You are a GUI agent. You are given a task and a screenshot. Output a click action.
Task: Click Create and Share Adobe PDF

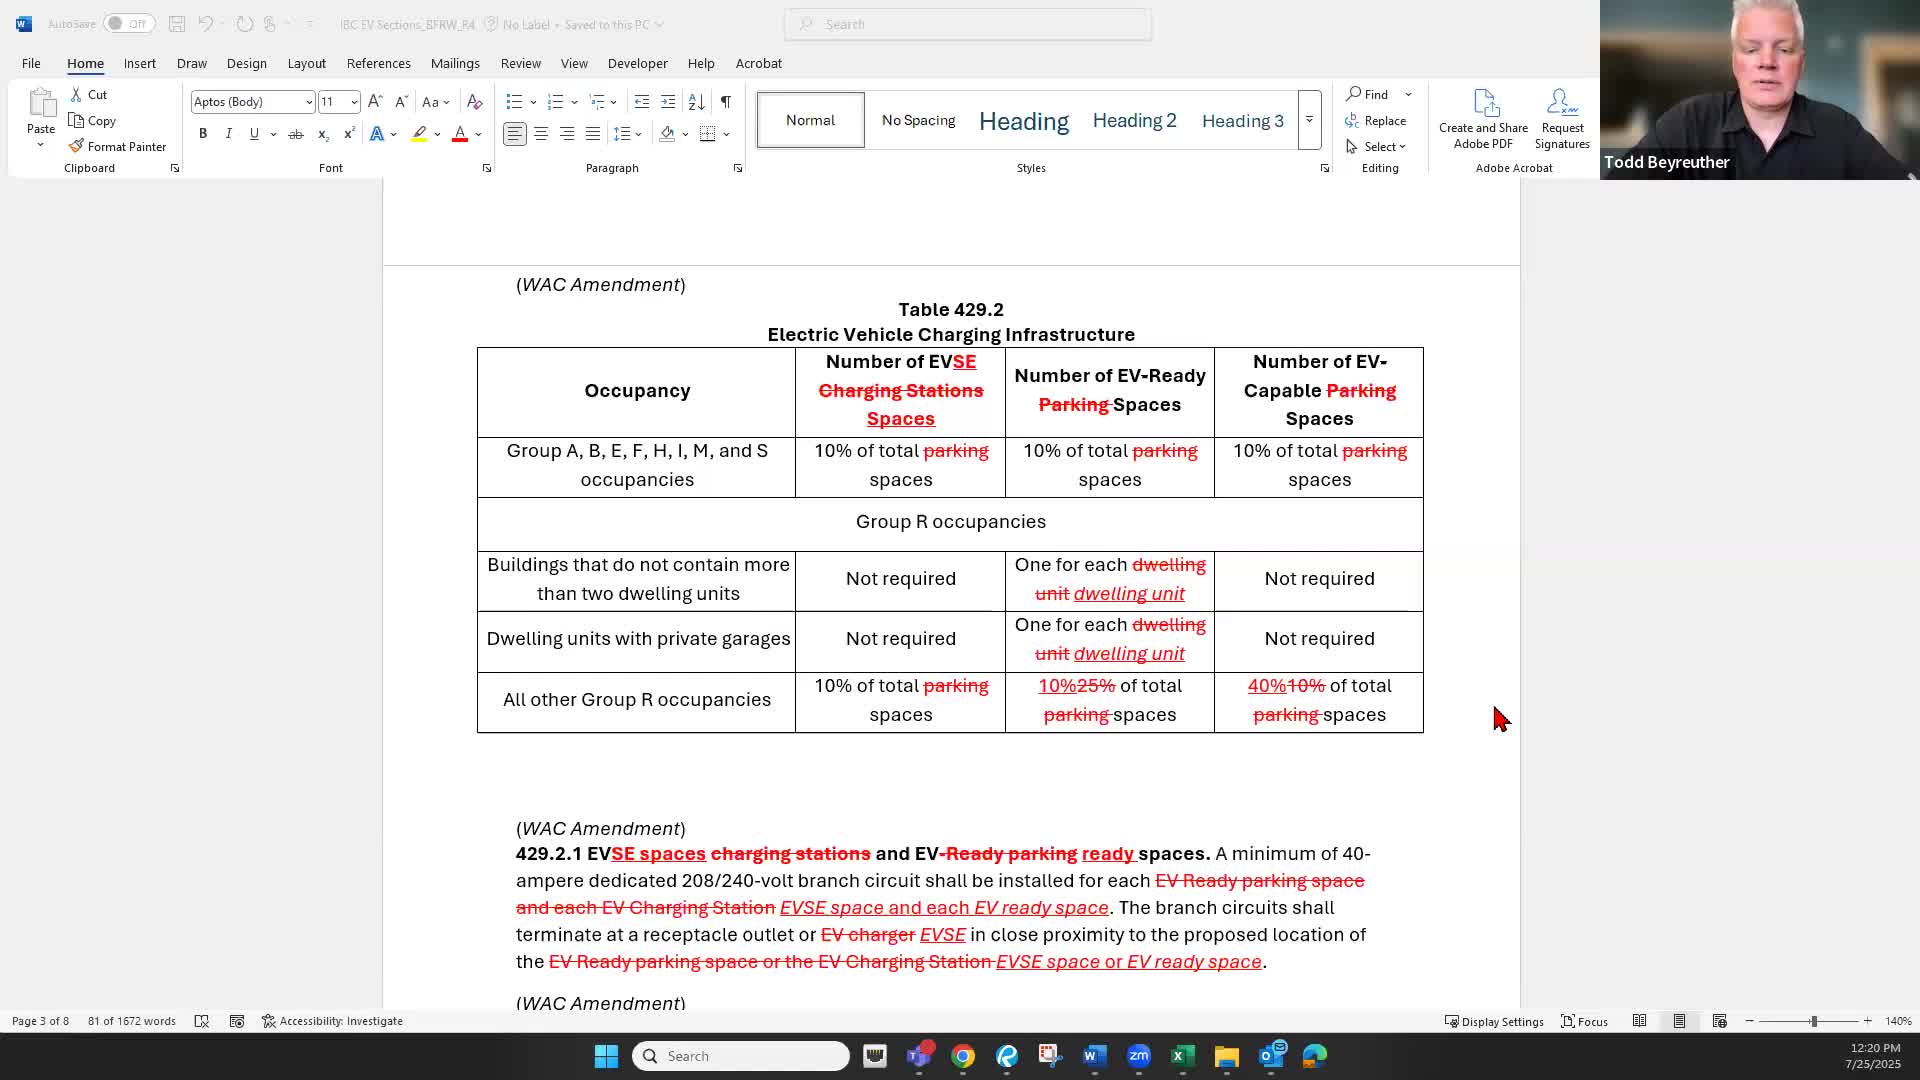[x=1484, y=119]
